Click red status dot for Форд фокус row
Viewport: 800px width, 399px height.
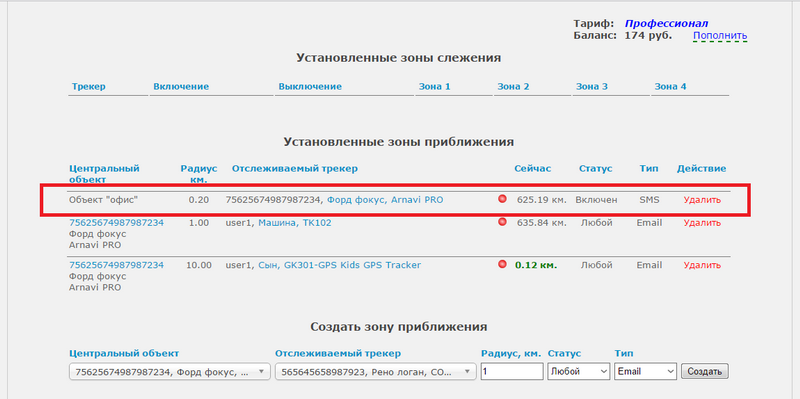pos(502,199)
